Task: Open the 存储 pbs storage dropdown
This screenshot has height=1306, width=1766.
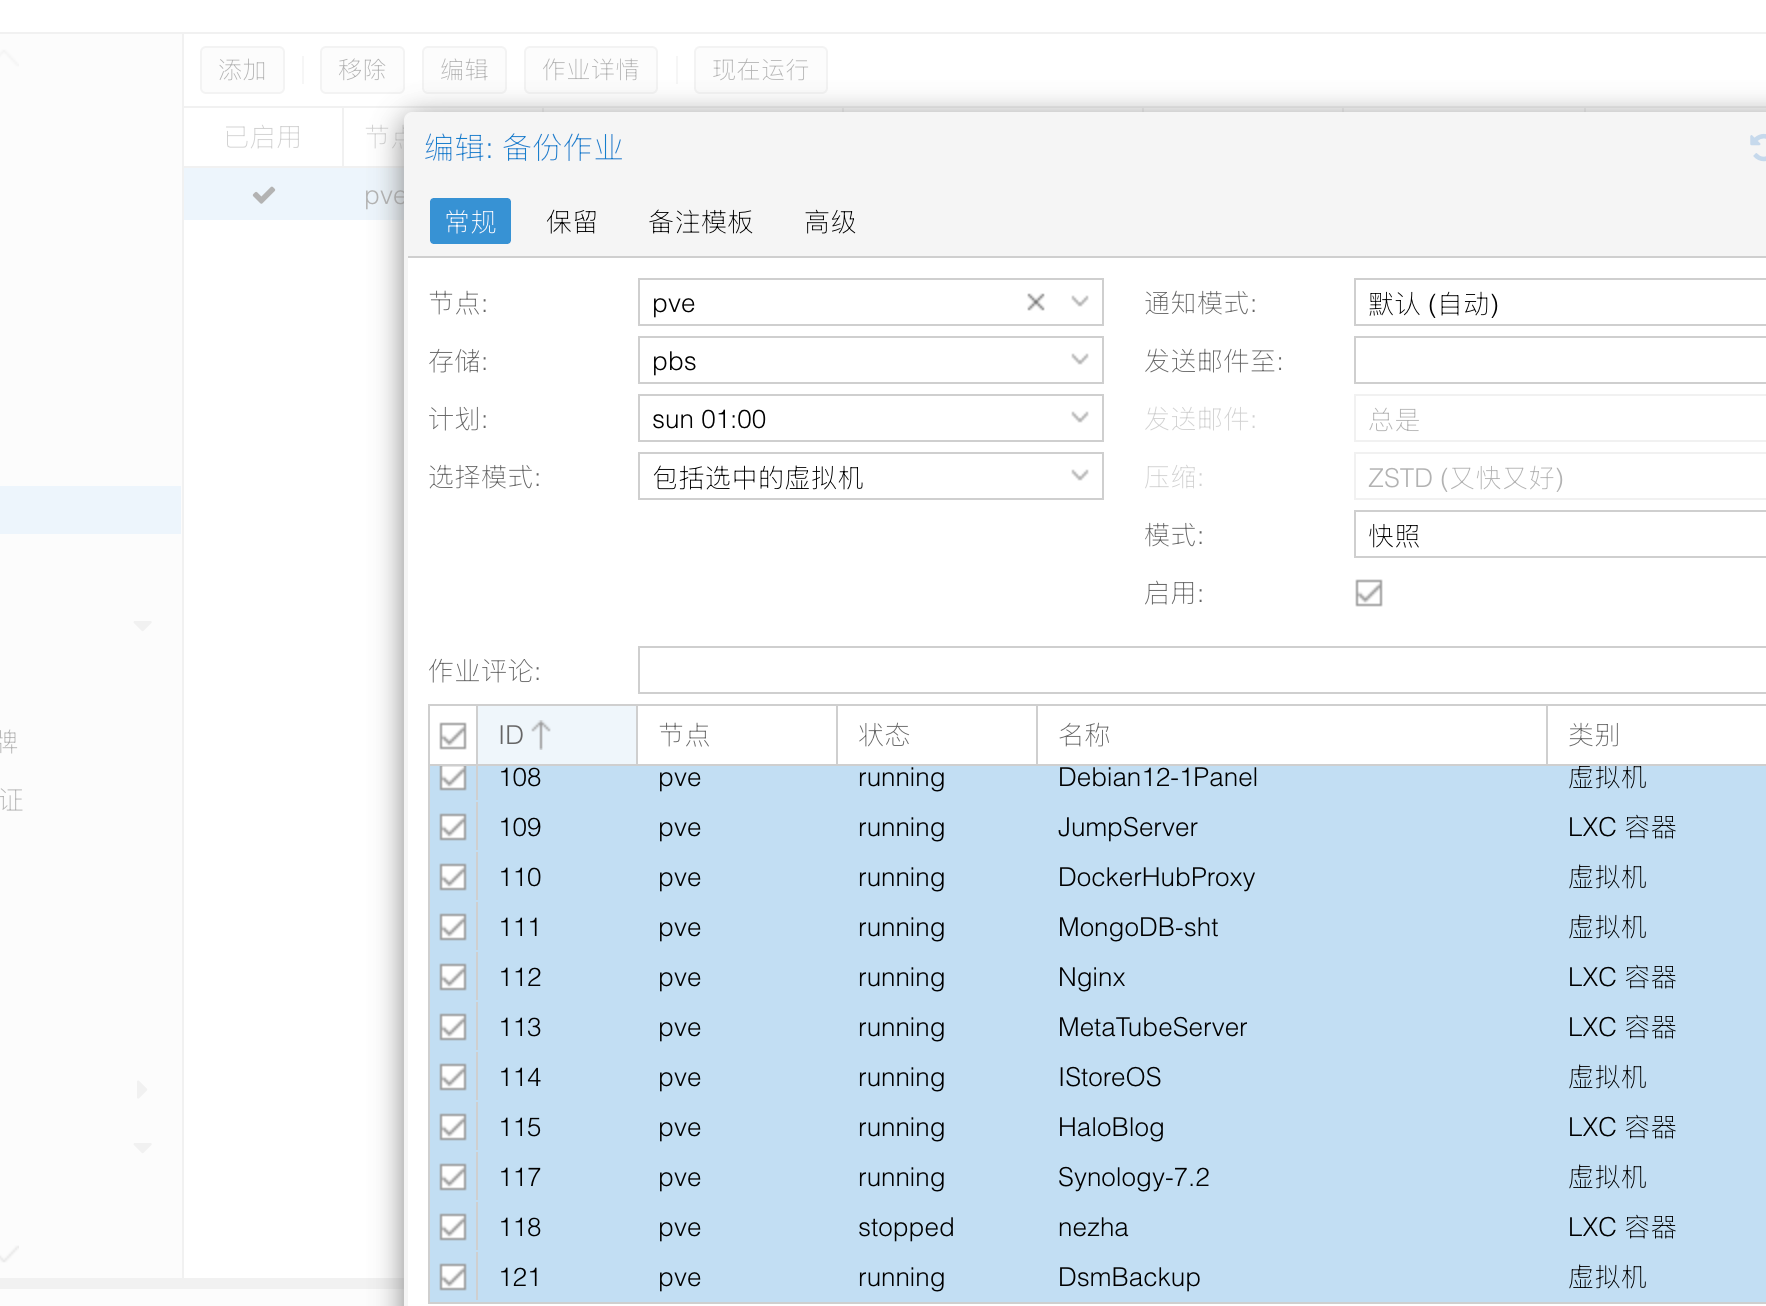Action: 1080,360
